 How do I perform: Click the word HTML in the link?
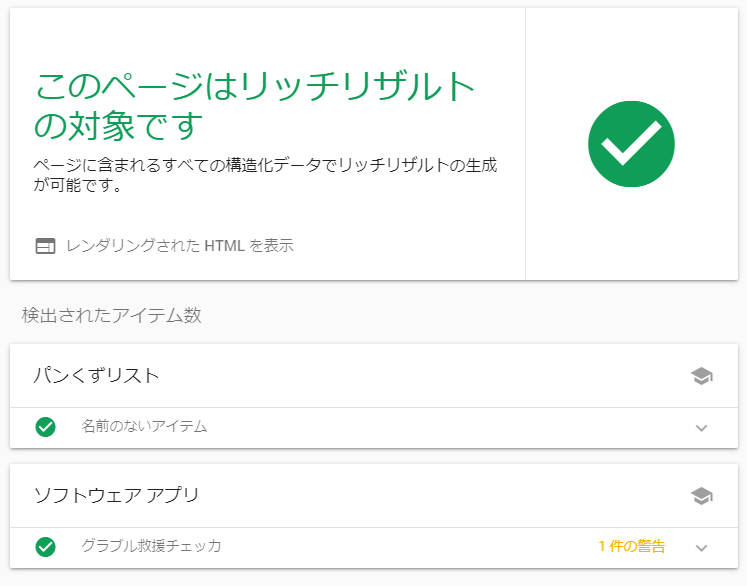click(224, 246)
